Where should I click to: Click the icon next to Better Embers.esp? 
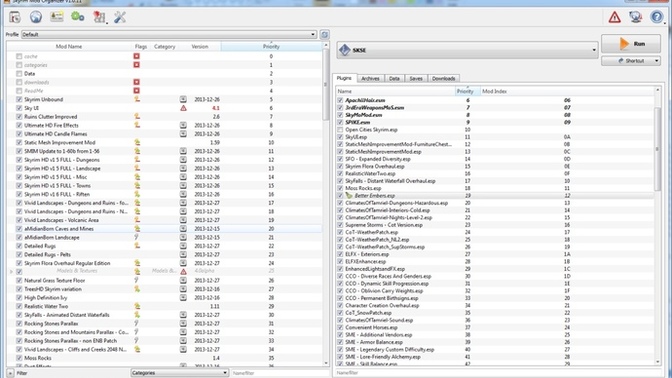[x=348, y=195]
